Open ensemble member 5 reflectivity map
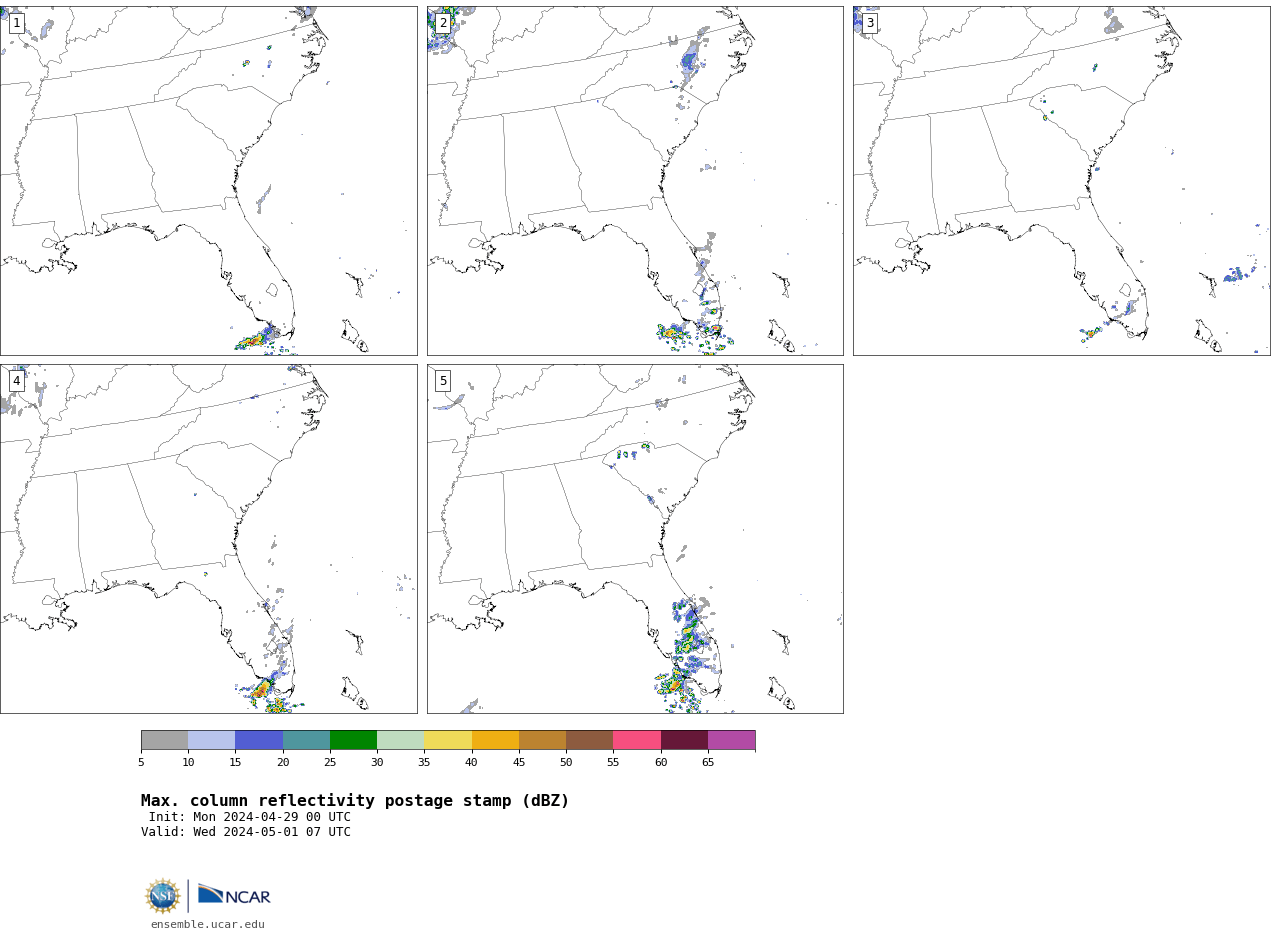The image size is (1280, 936). tap(635, 539)
